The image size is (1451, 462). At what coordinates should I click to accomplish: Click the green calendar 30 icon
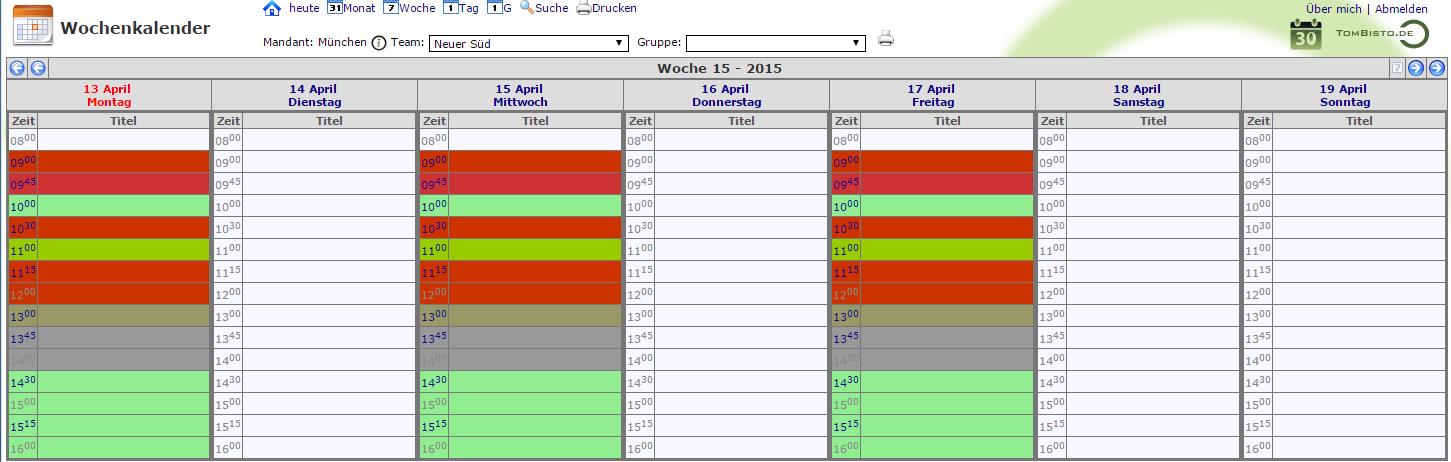[1305, 35]
